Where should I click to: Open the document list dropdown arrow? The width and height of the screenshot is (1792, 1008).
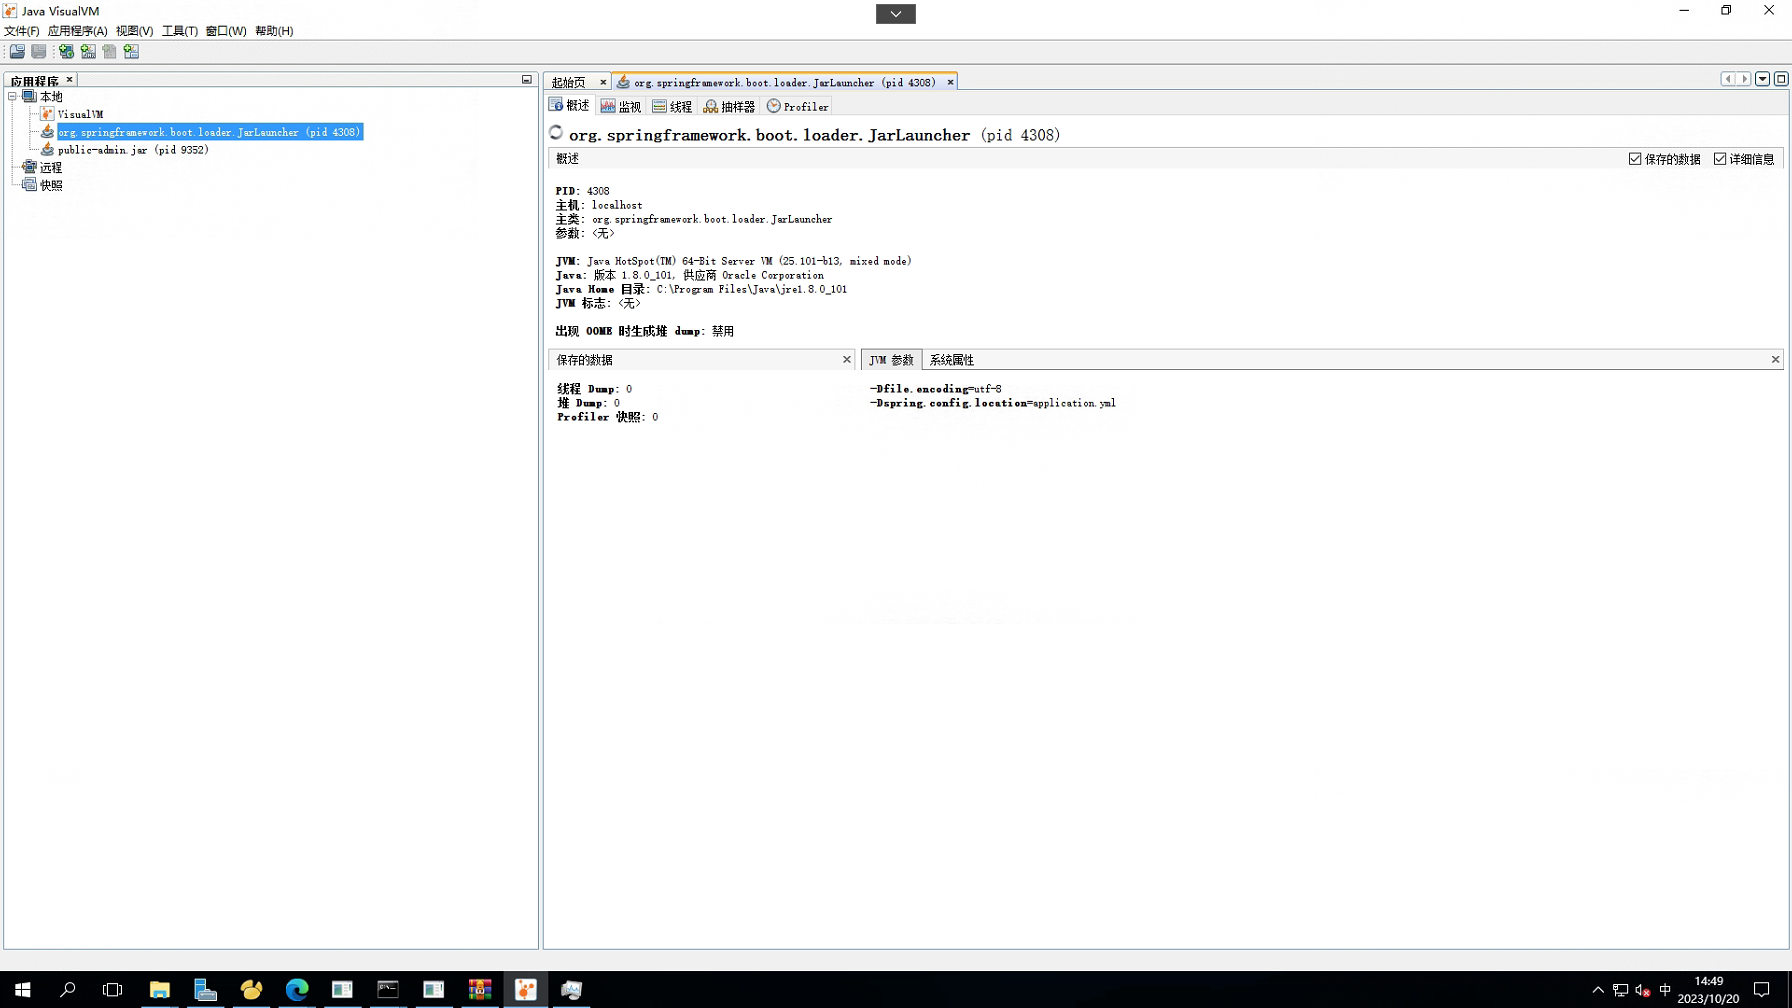coord(1763,79)
